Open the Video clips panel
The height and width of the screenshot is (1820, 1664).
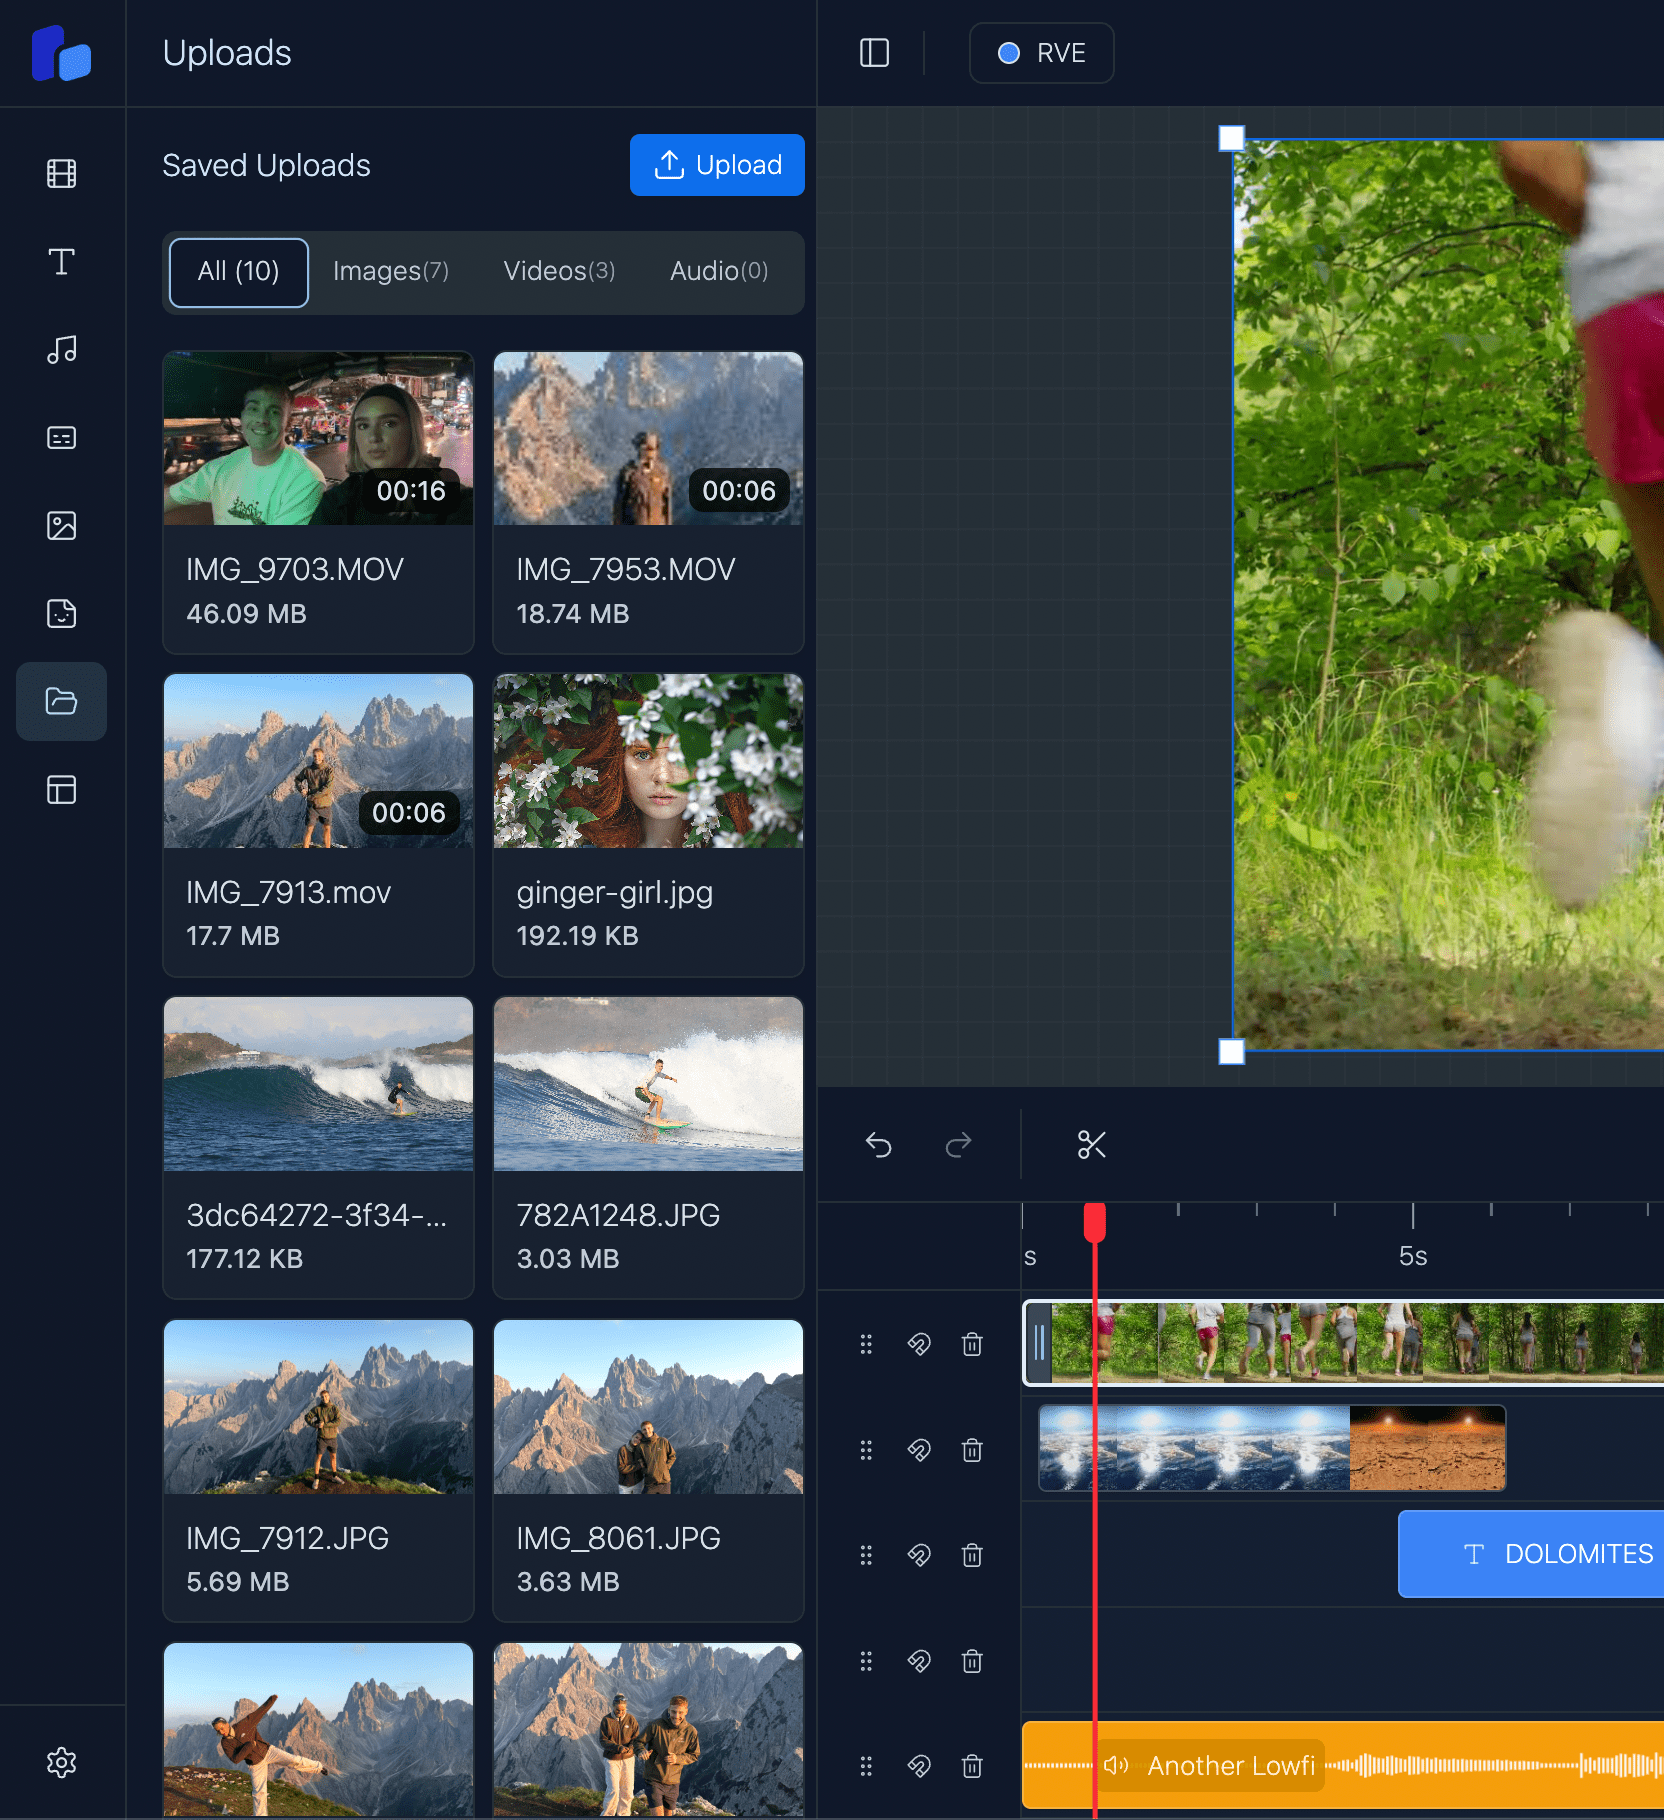(x=61, y=173)
